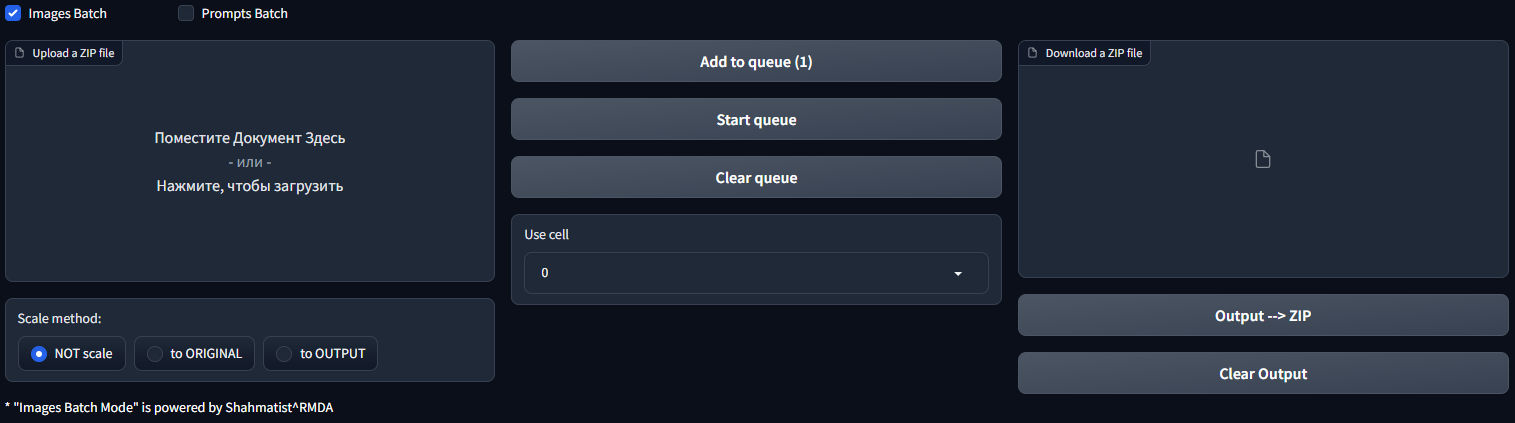Click the Upload a ZIP file label
The height and width of the screenshot is (423, 1515).
point(73,53)
